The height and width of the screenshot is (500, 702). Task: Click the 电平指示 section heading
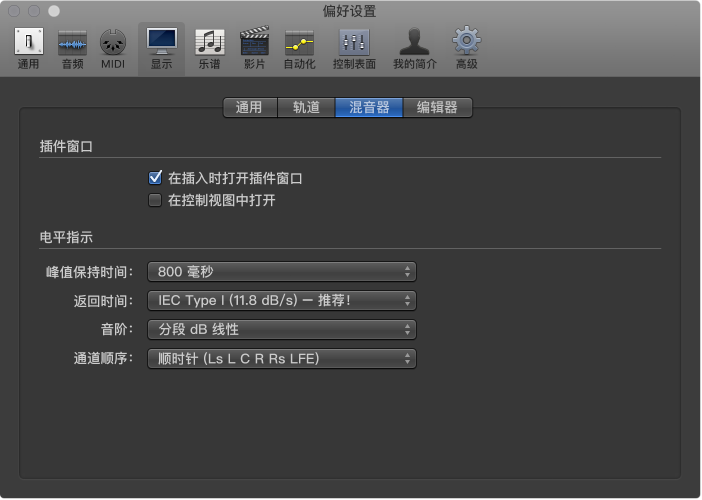click(x=66, y=237)
